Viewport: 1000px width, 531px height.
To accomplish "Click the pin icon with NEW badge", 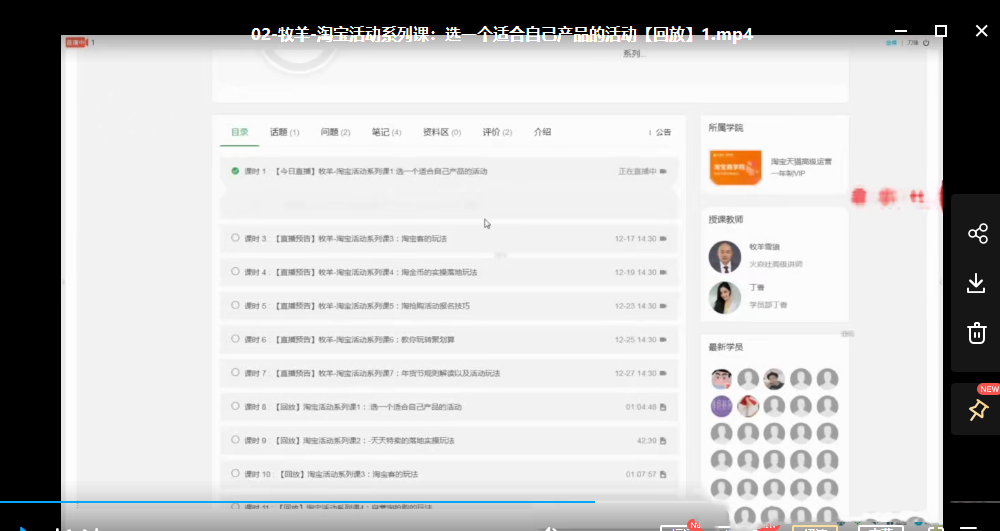I will [x=978, y=410].
